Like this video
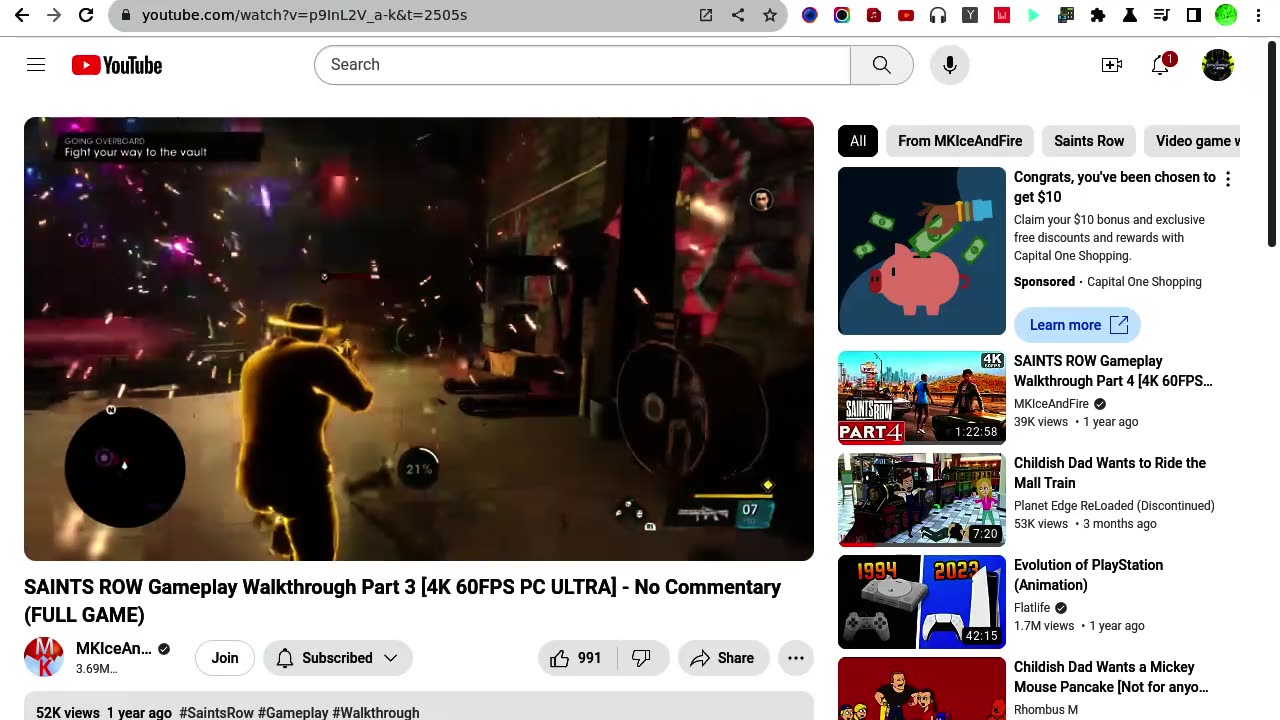1280x720 pixels. [577, 658]
